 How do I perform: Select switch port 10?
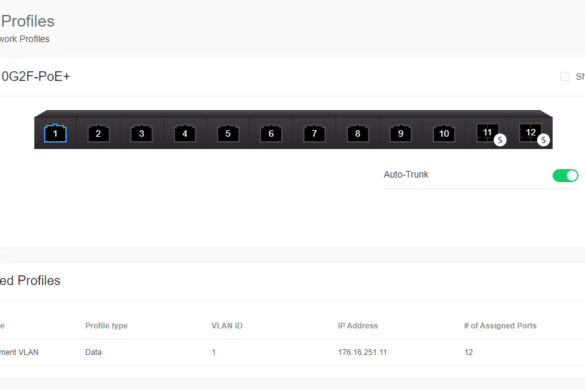click(444, 133)
